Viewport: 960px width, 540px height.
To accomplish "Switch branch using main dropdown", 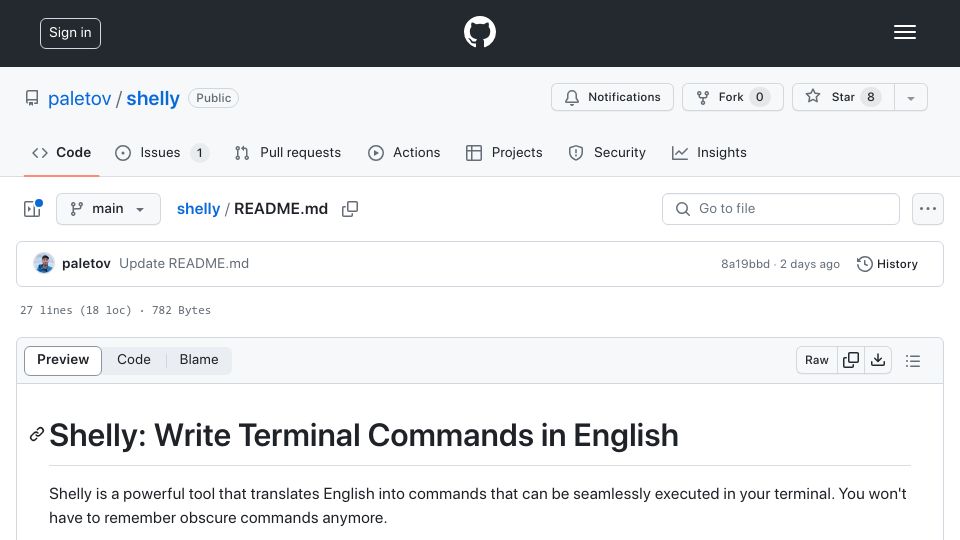I will point(108,209).
